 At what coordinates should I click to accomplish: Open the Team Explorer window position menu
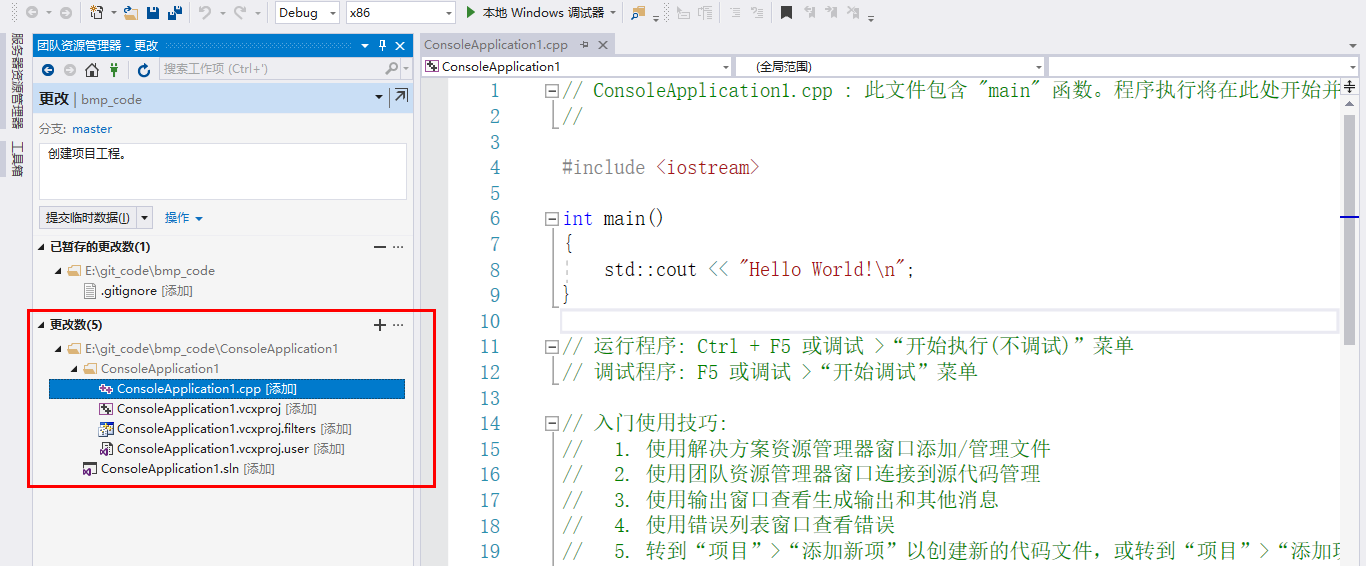point(367,45)
